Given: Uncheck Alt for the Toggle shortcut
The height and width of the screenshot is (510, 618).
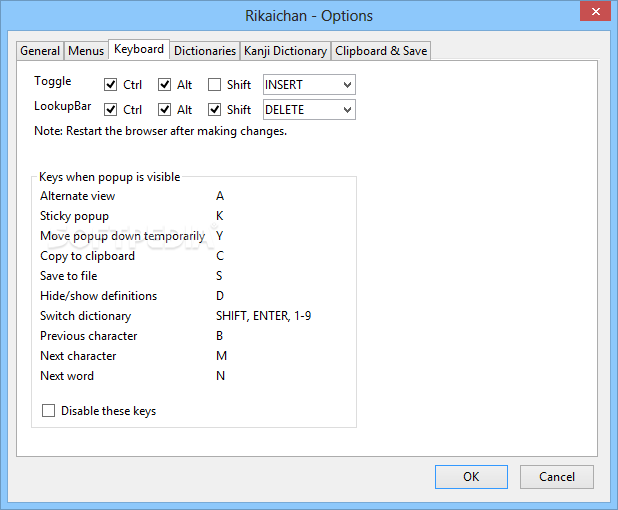Looking at the screenshot, I should tap(164, 85).
